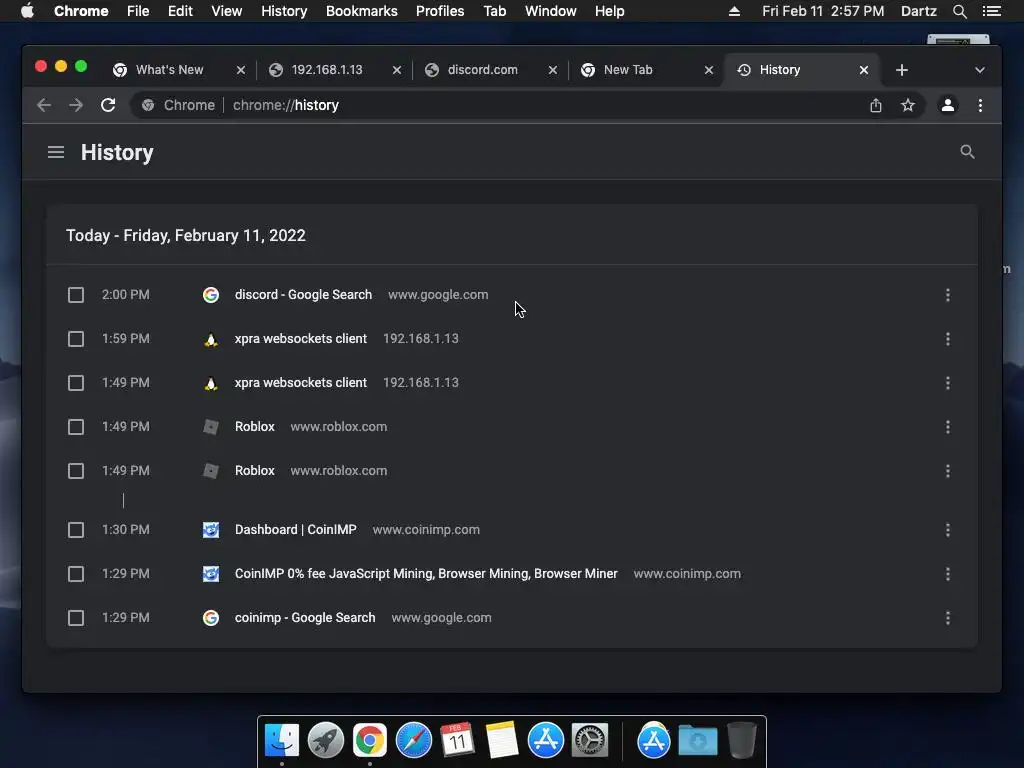
Task: Reload the page with the refresh icon
Action: tap(108, 105)
